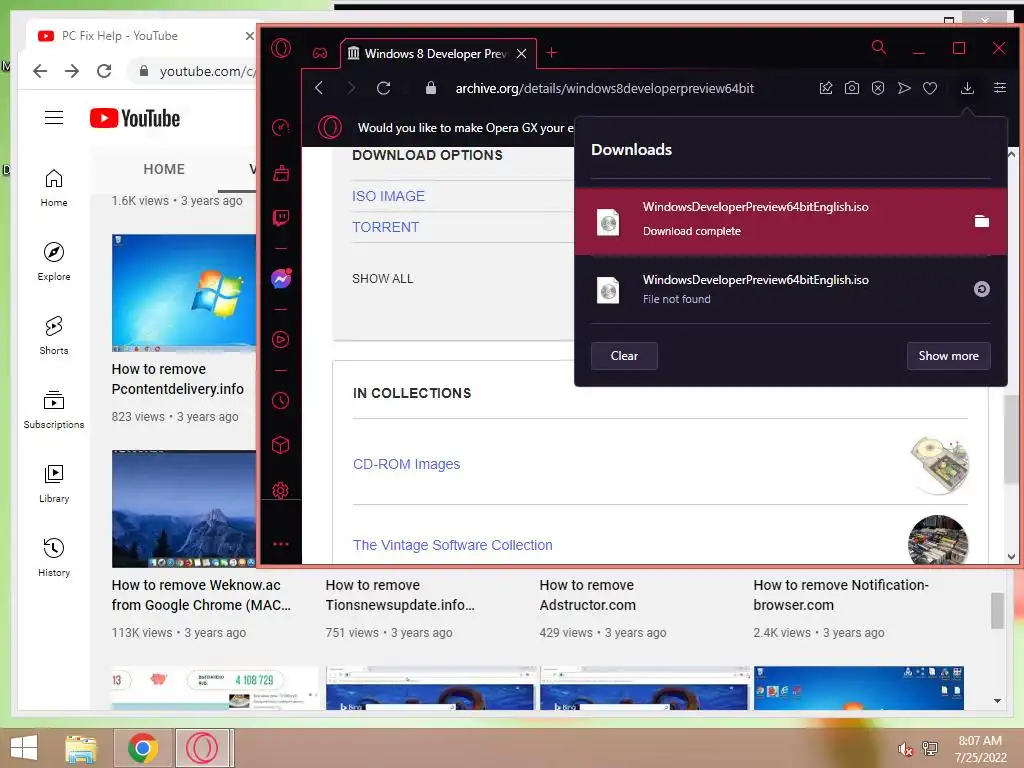Open GX Corner gamepad icon

[320, 53]
